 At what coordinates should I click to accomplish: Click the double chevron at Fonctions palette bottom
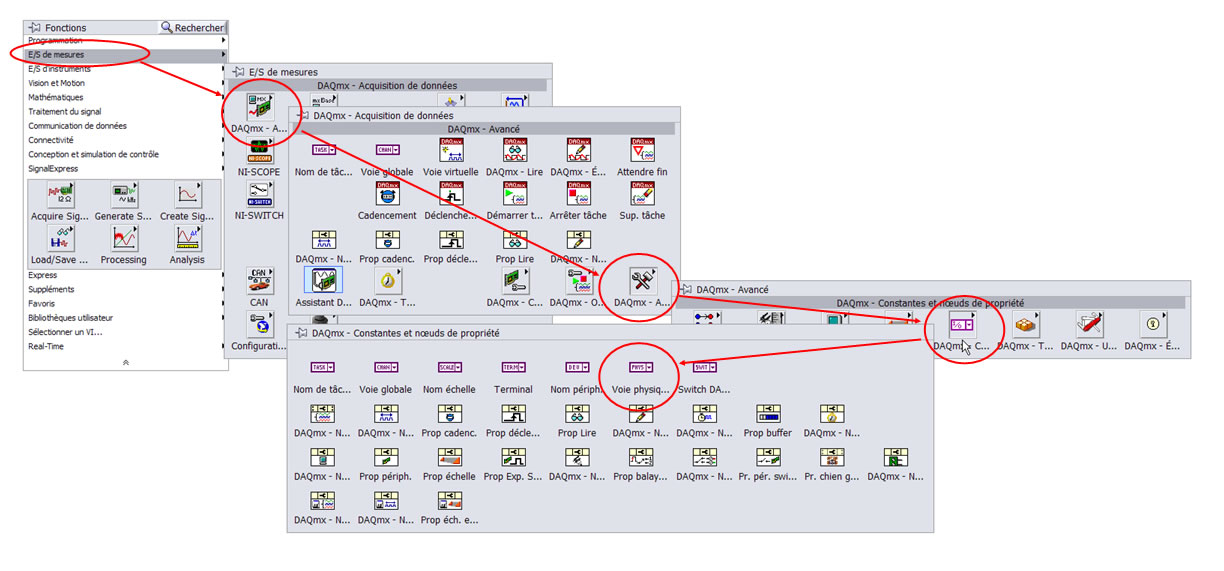pos(126,362)
